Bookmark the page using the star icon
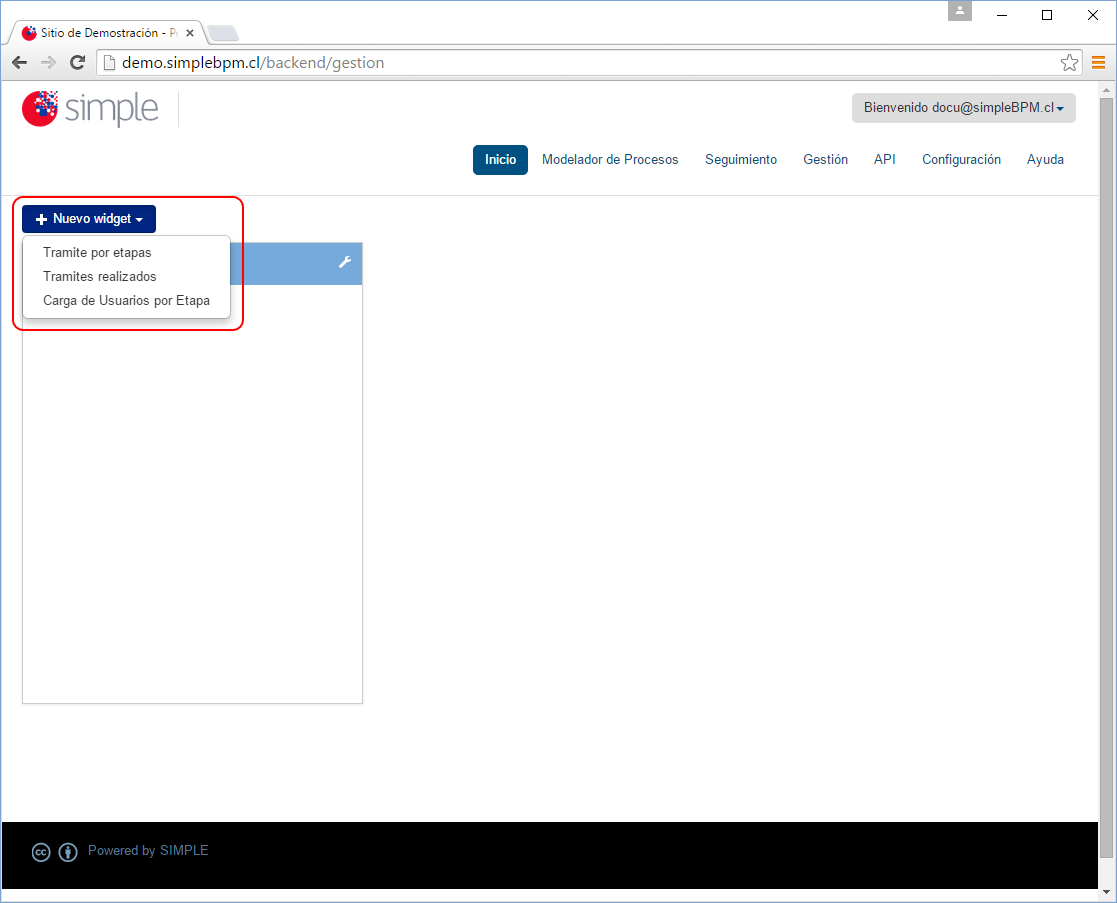This screenshot has width=1117, height=903. coord(1069,62)
